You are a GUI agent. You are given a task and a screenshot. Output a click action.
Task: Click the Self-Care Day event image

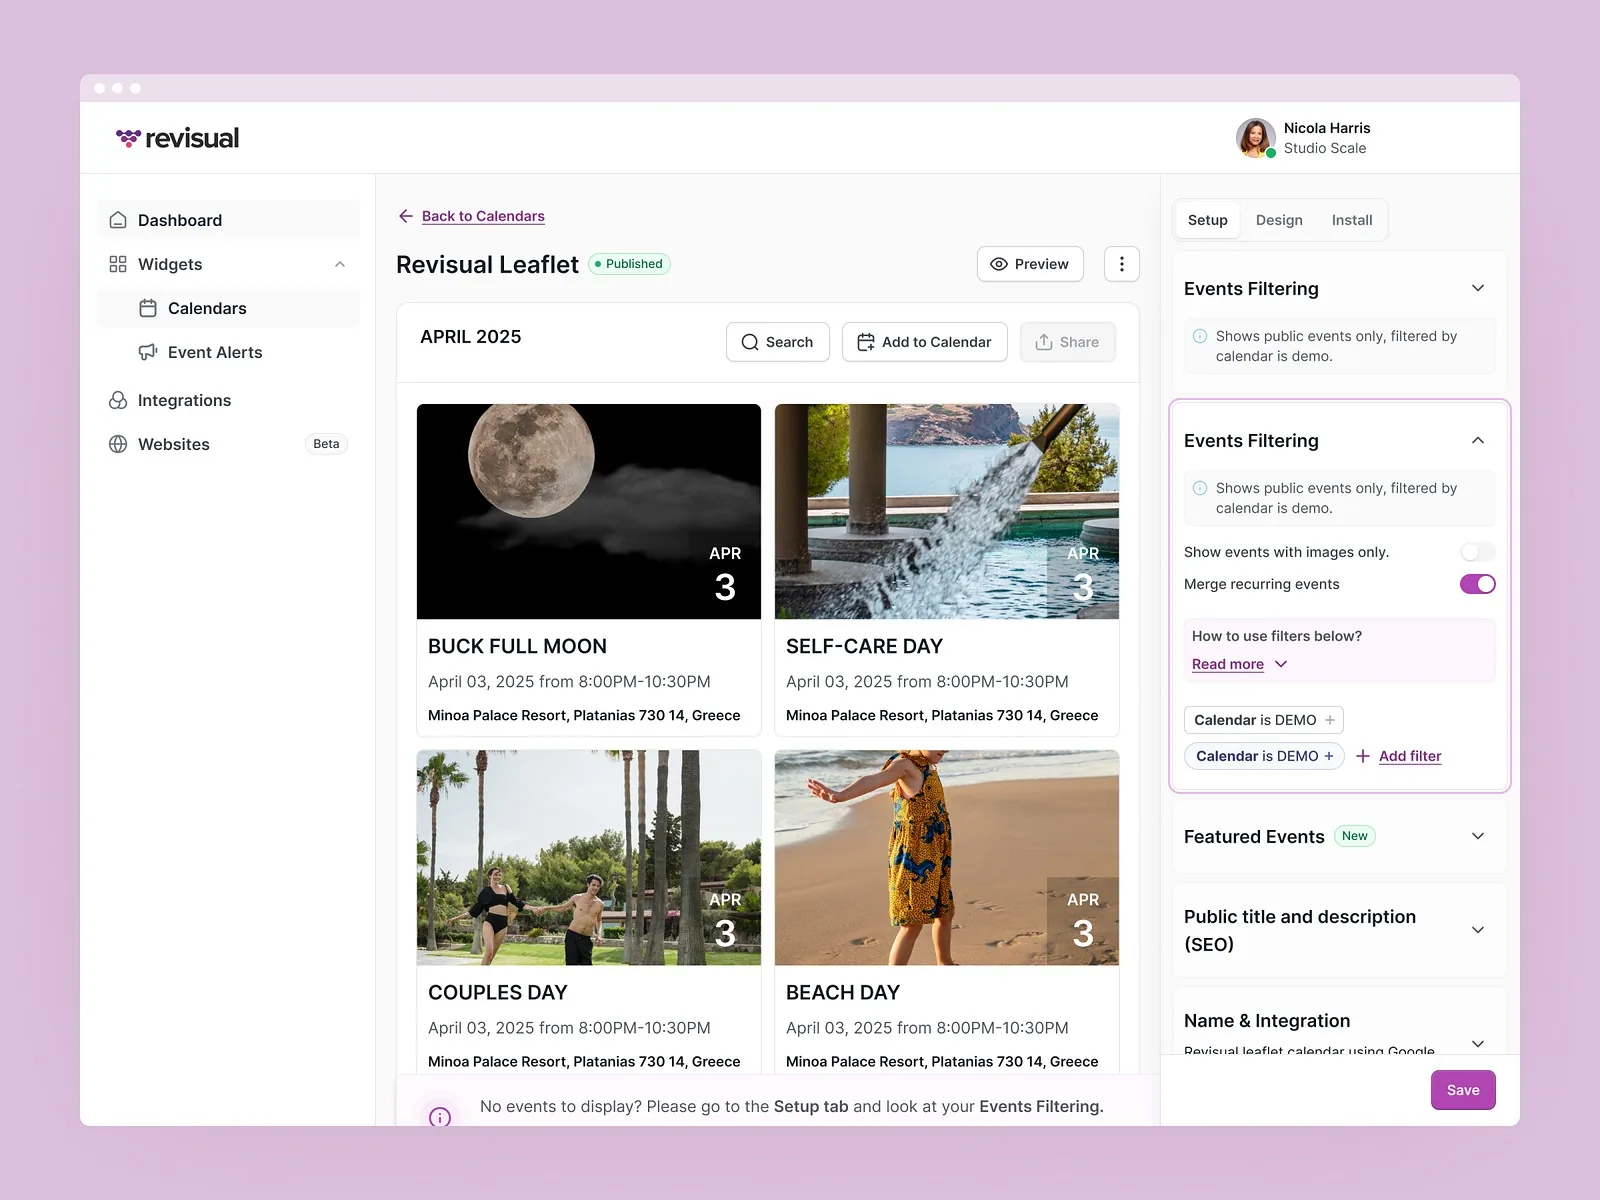click(x=947, y=511)
